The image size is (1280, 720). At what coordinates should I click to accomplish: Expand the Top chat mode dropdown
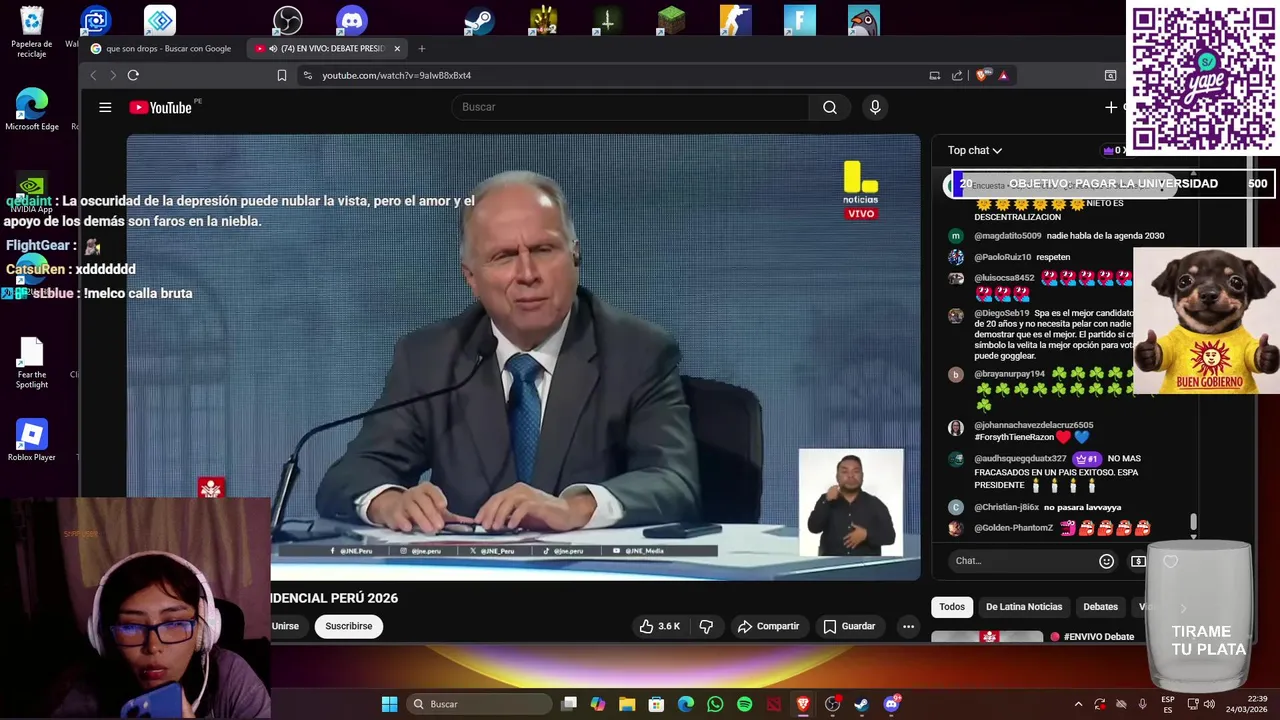[975, 150]
